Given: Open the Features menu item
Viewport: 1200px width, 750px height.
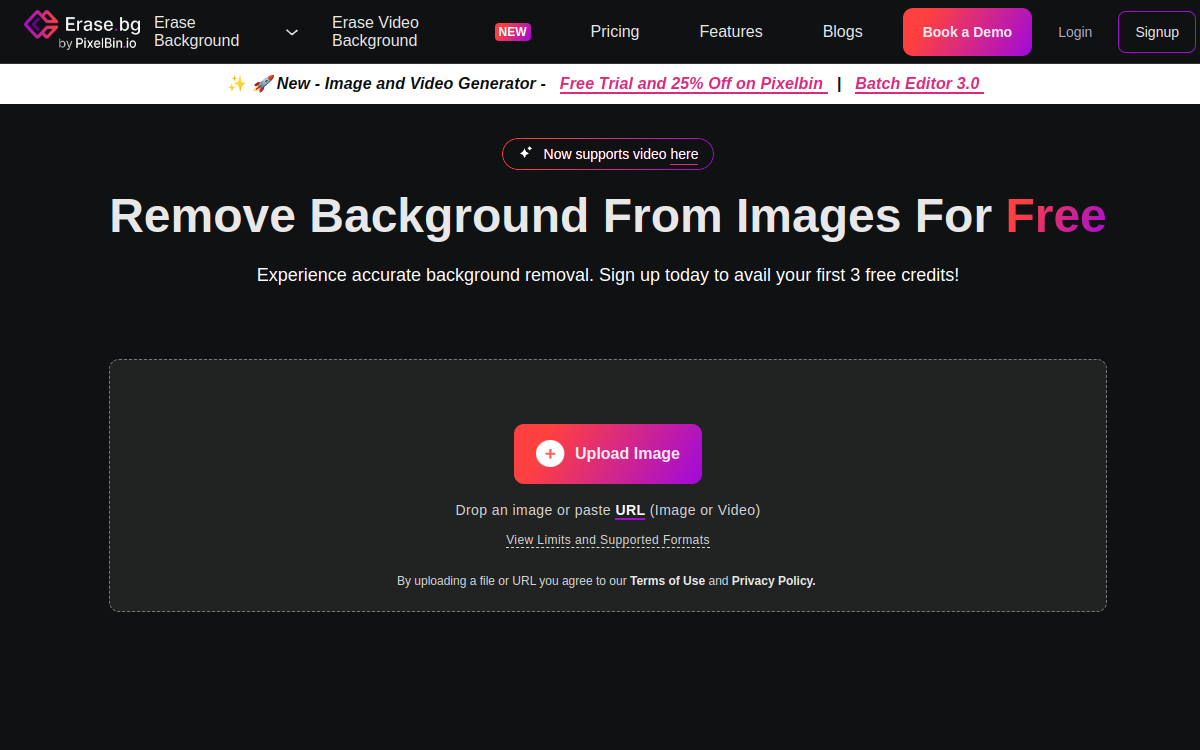Looking at the screenshot, I should pos(730,32).
